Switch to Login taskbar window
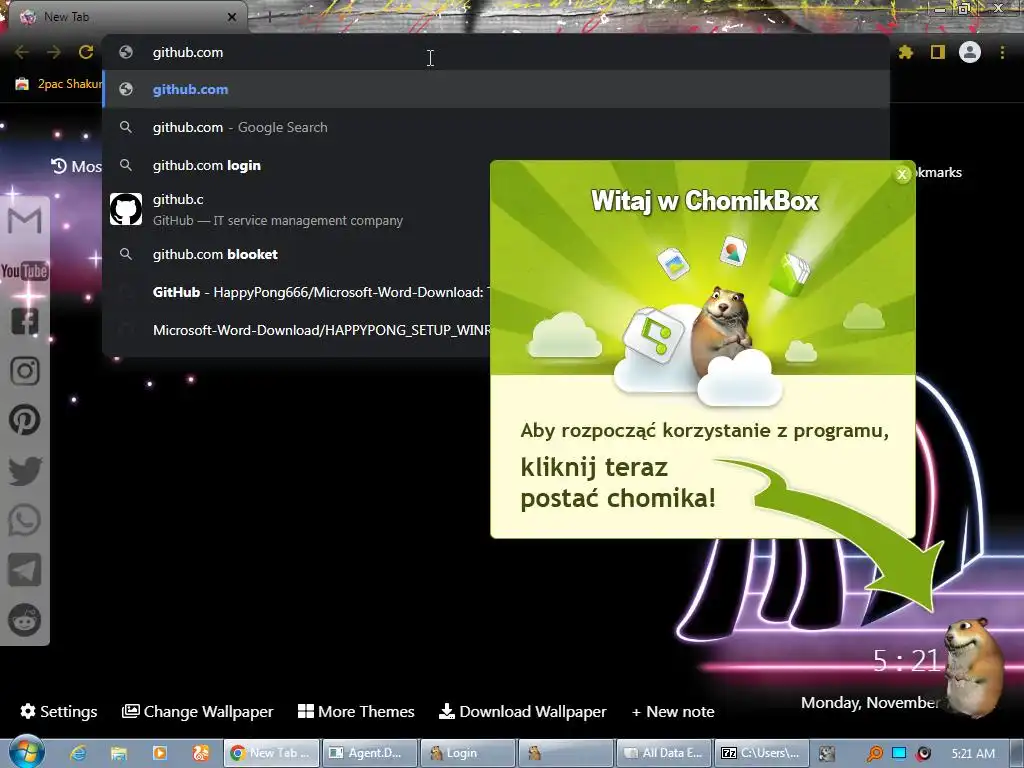1024x768 pixels. 468,753
